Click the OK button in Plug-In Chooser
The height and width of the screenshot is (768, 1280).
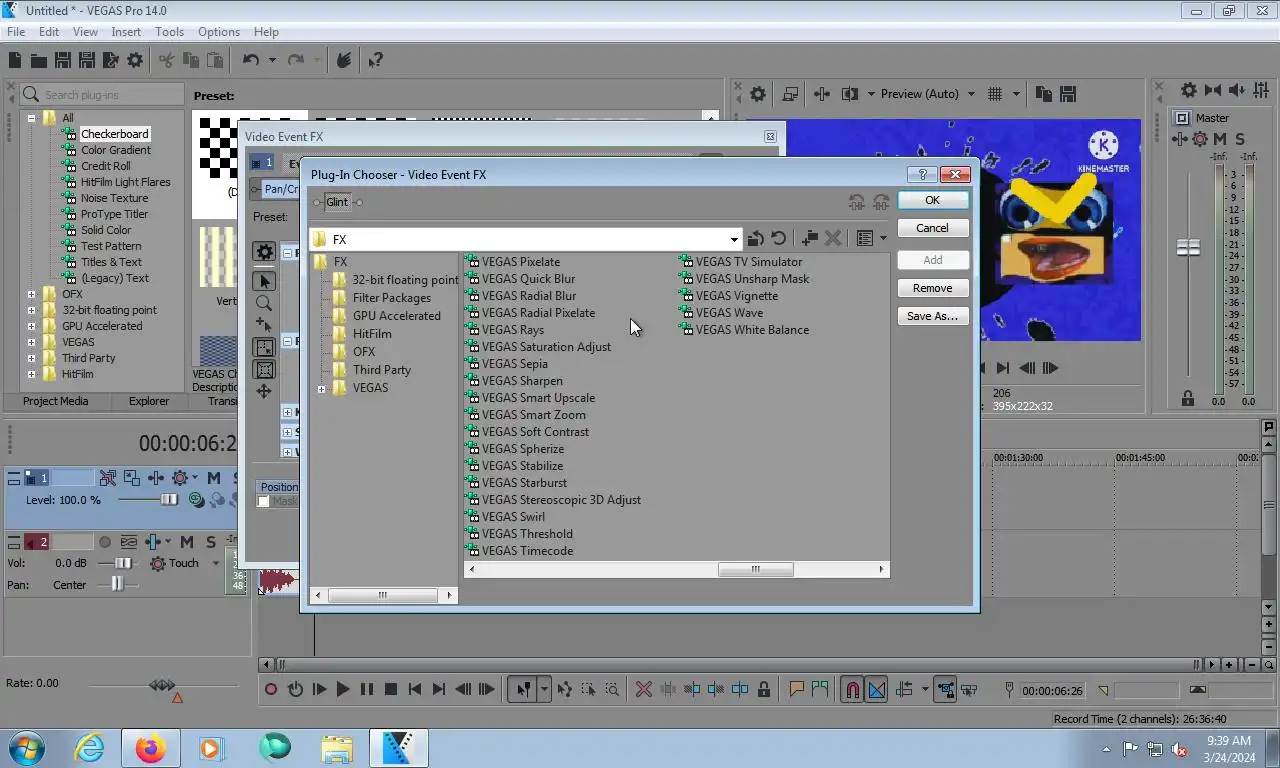coord(932,200)
